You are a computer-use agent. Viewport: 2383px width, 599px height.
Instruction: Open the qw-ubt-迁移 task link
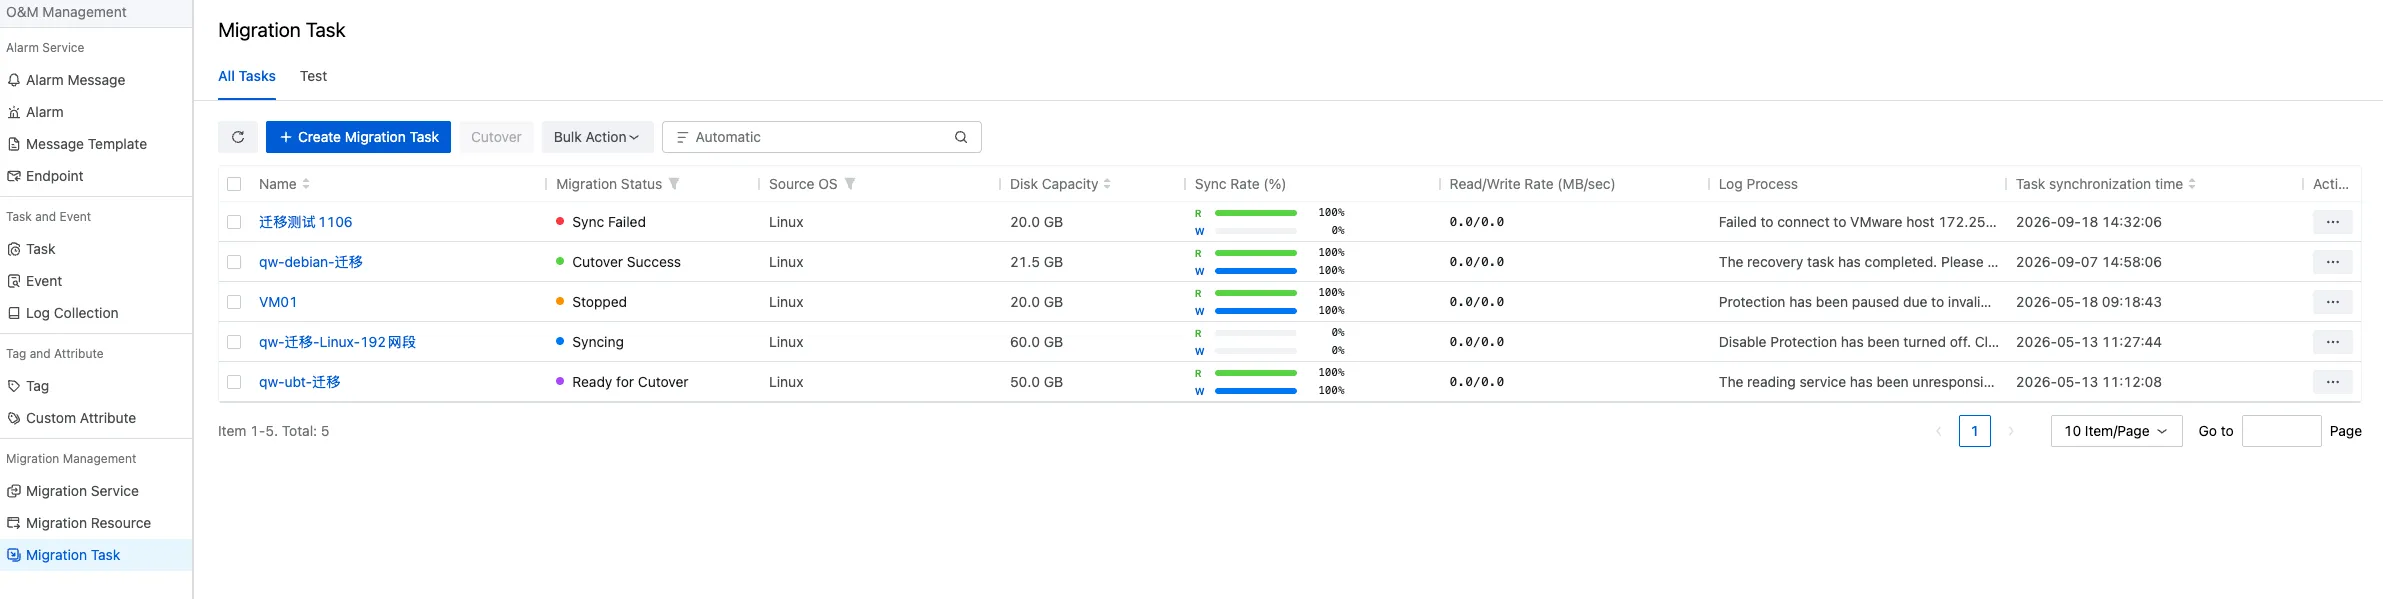coord(300,382)
